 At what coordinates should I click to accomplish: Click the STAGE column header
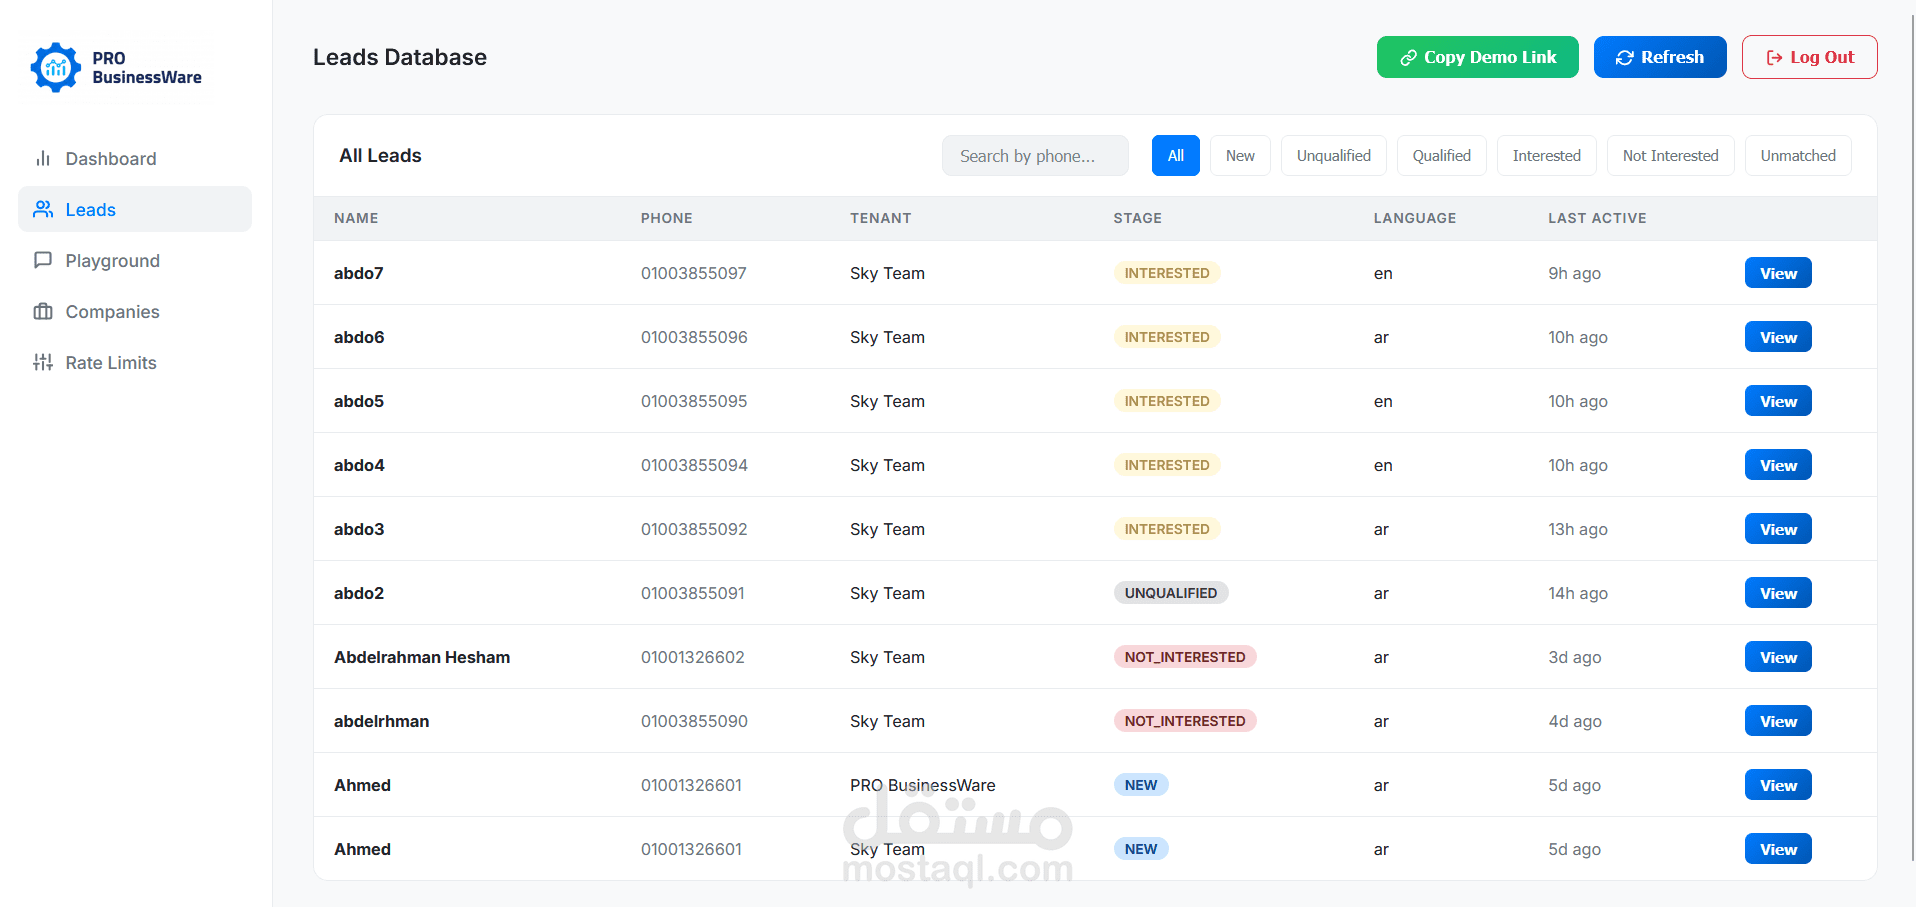click(x=1138, y=218)
